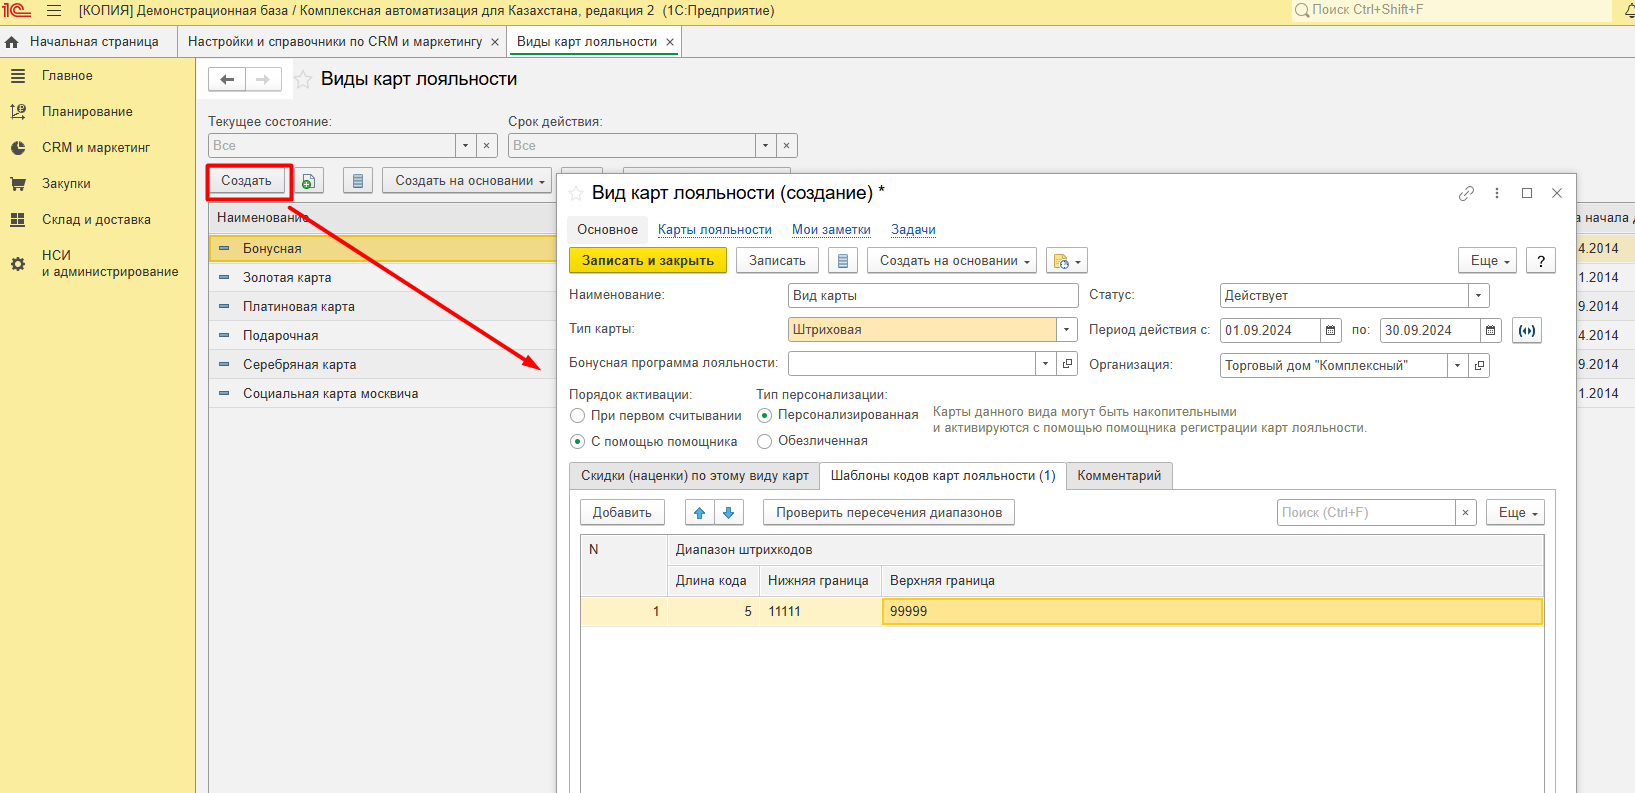Click the copy-item icon beside Создать
Viewport: 1635px width, 793px height.
tap(309, 181)
